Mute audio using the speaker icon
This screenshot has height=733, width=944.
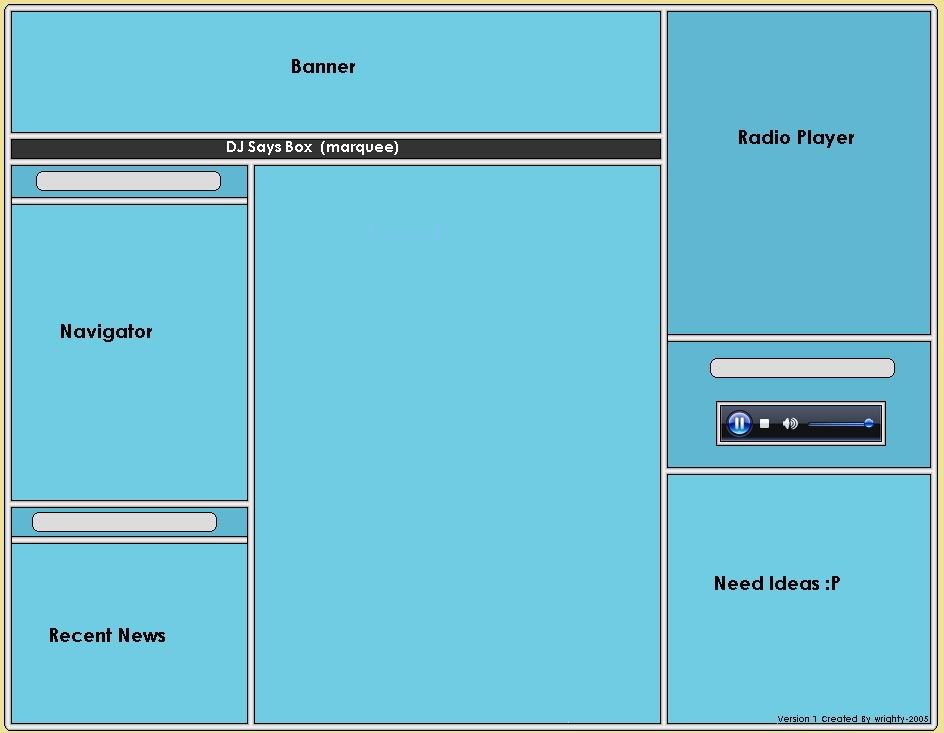[789, 424]
